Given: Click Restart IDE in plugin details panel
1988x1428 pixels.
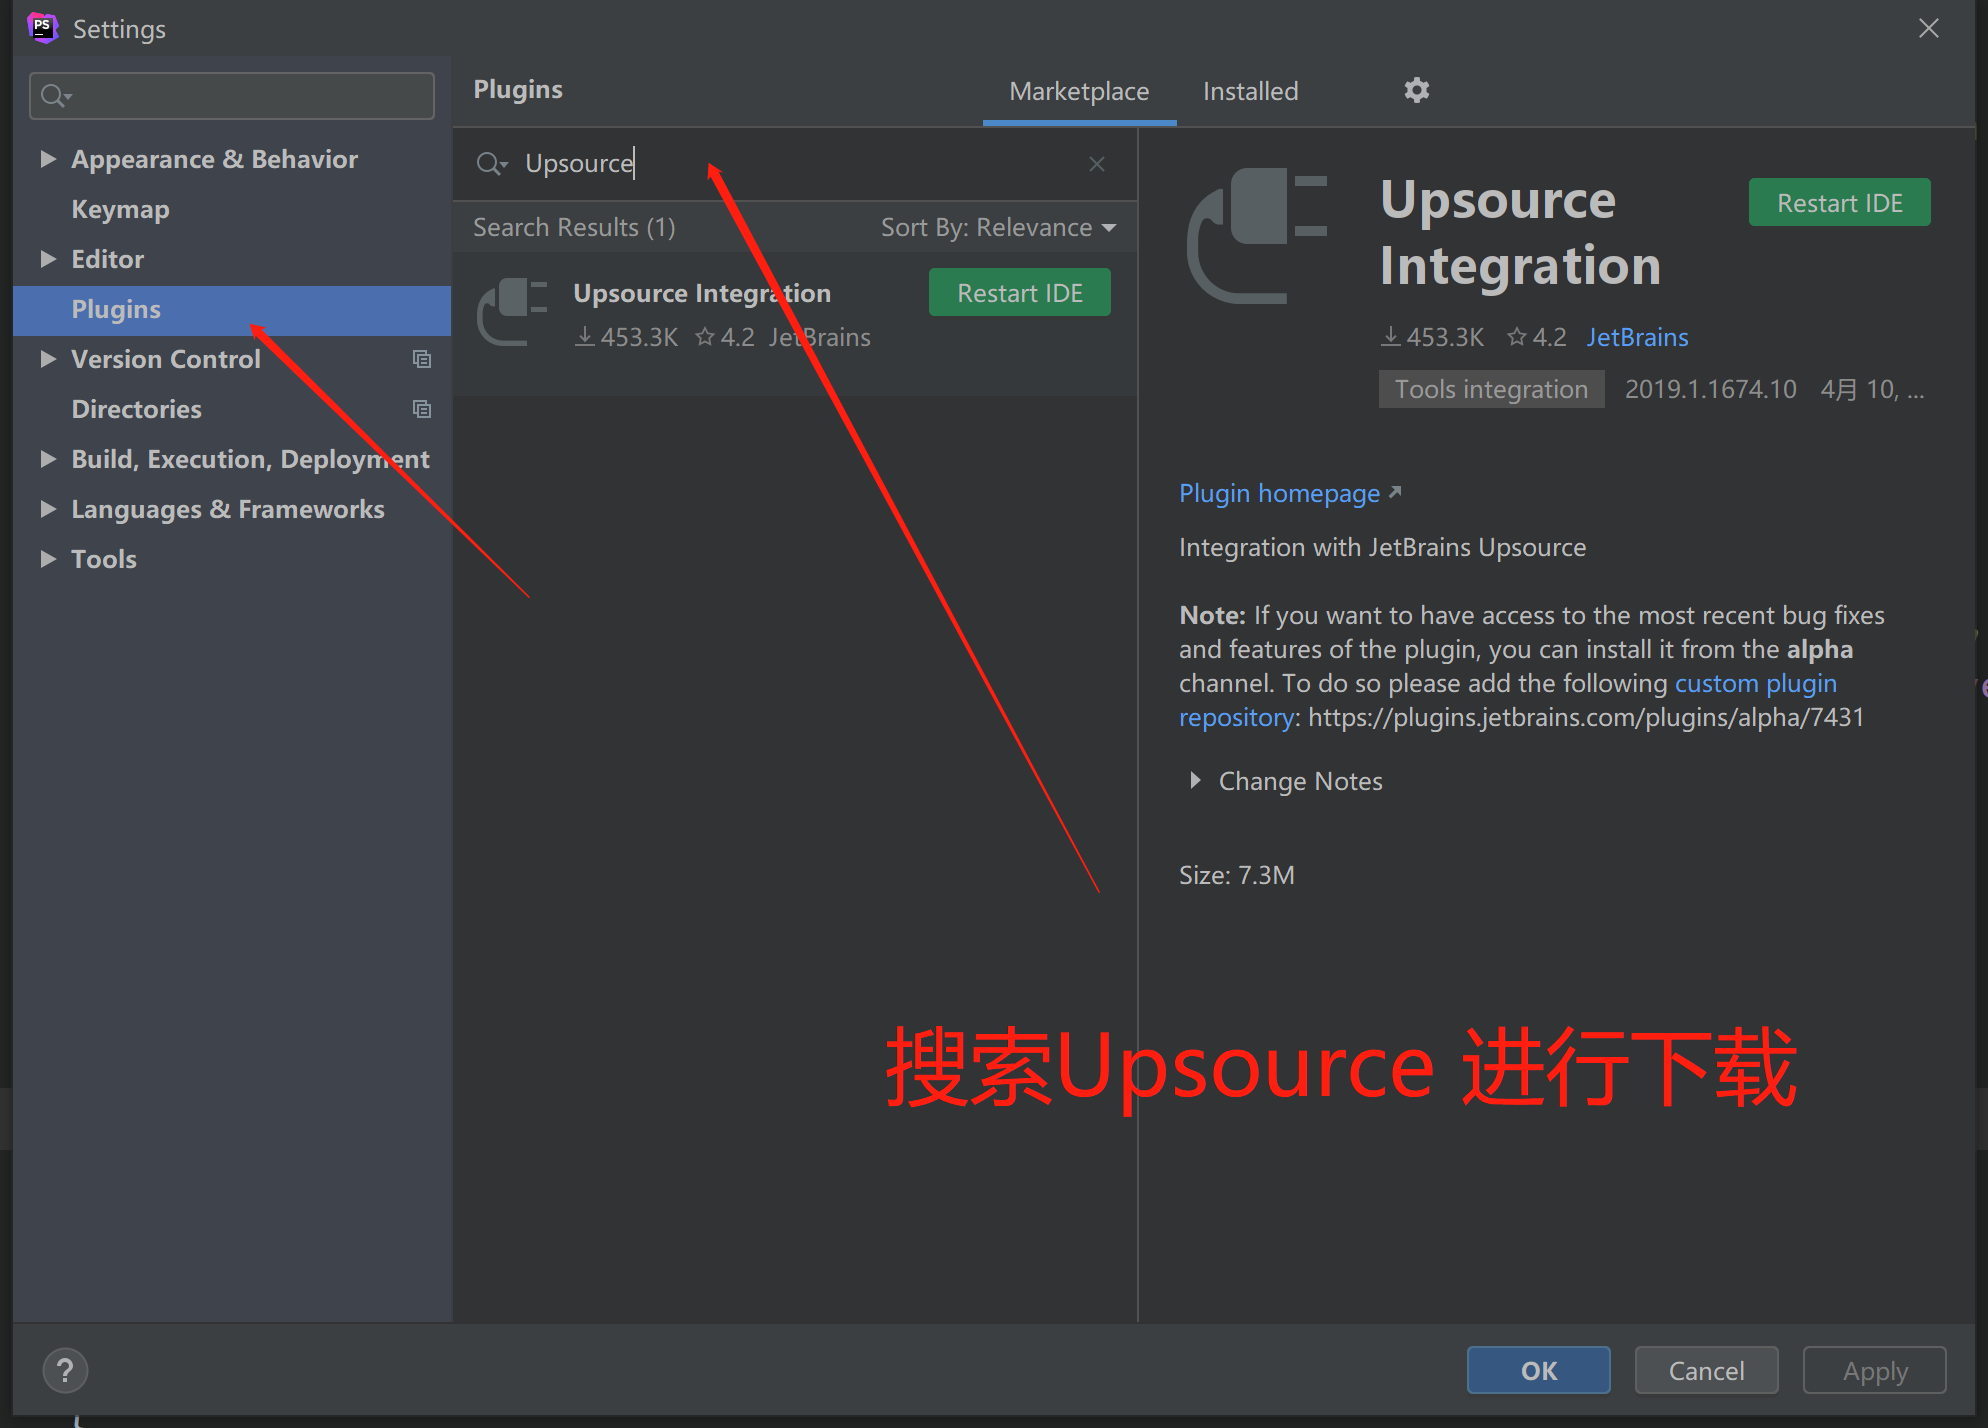Looking at the screenshot, I should (1839, 203).
